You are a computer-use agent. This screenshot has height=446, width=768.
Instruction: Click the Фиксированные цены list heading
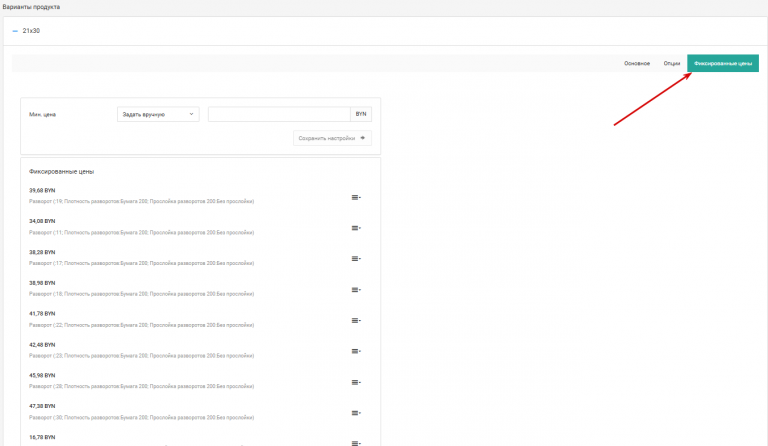pos(61,172)
